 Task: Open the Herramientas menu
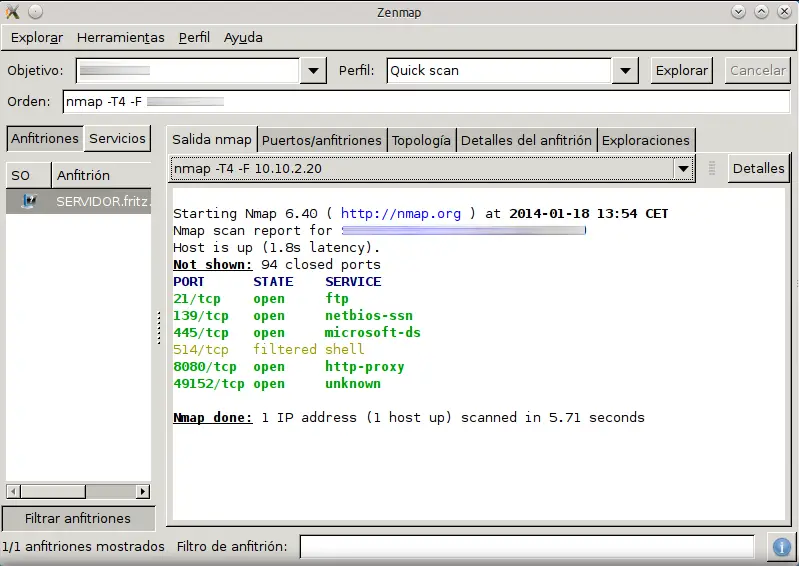click(x=121, y=38)
